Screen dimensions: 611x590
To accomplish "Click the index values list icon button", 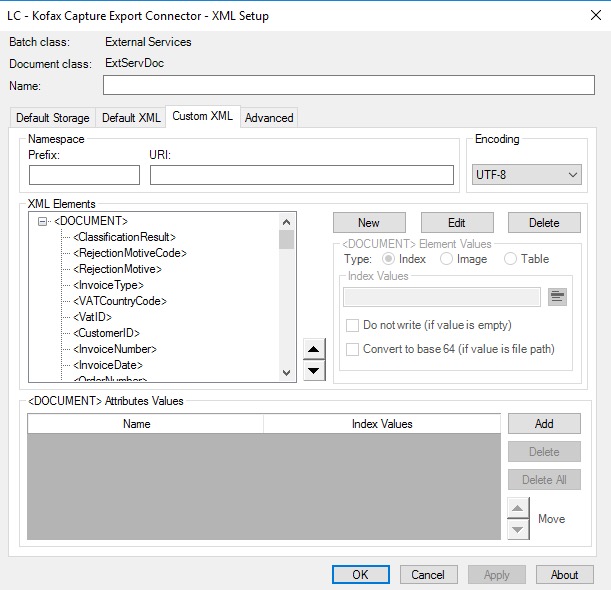I will [558, 296].
